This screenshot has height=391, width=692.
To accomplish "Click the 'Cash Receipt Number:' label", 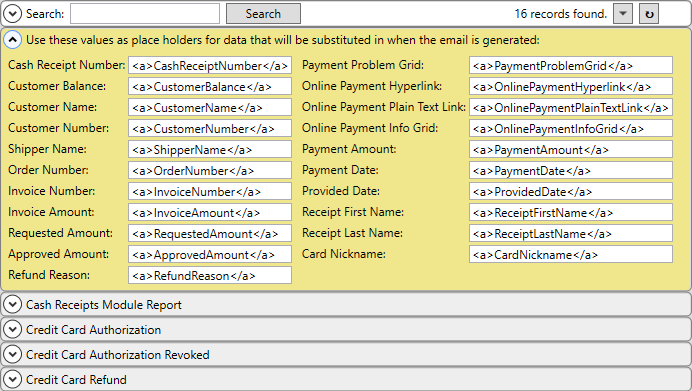I will pyautogui.click(x=67, y=65).
